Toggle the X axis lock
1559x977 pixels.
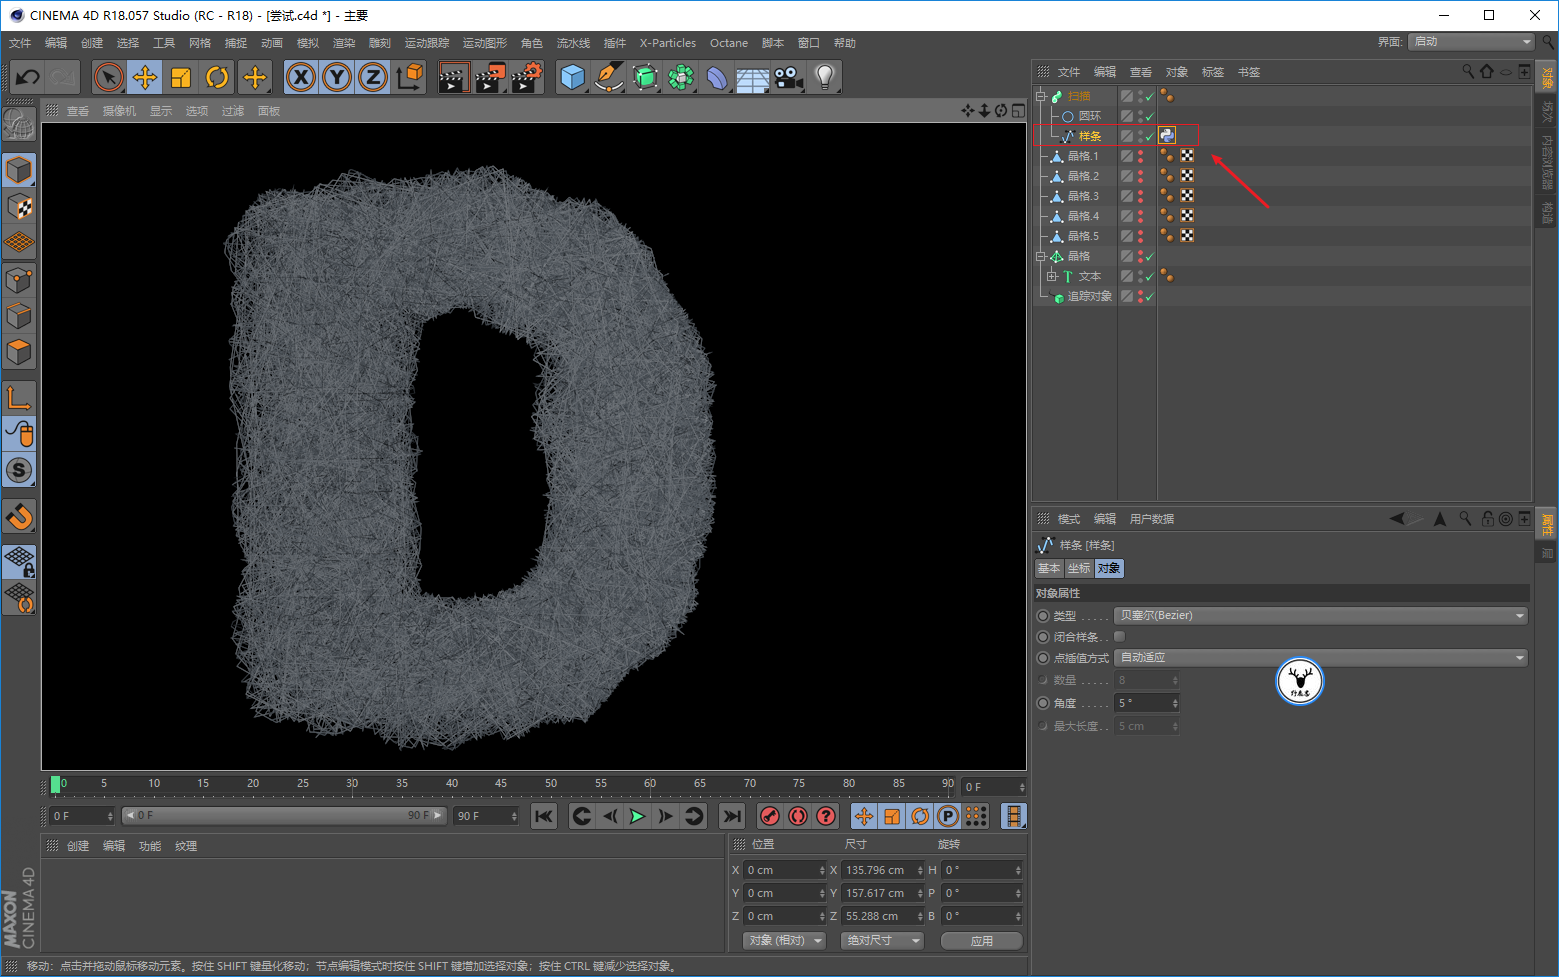[x=301, y=77]
